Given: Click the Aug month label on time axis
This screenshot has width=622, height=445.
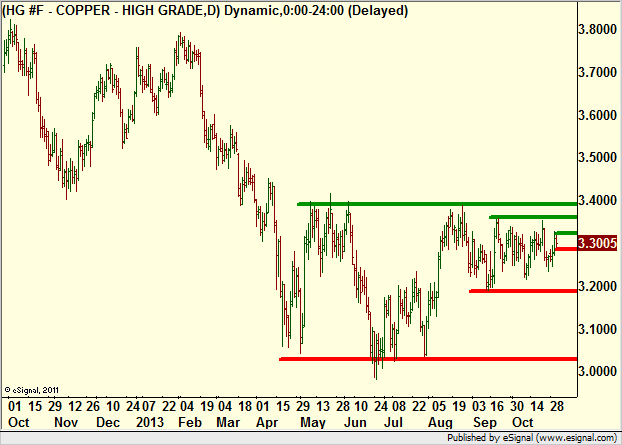Looking at the screenshot, I should (x=440, y=422).
